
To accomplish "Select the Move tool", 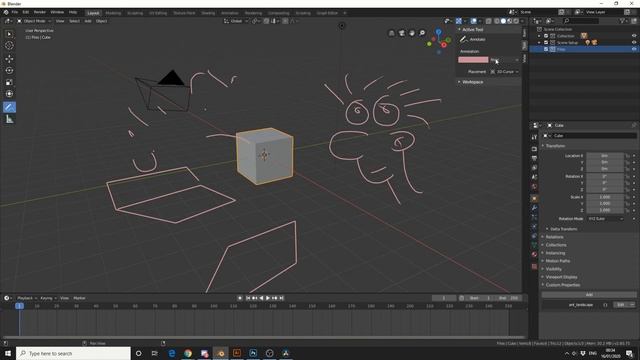I will tap(9, 59).
